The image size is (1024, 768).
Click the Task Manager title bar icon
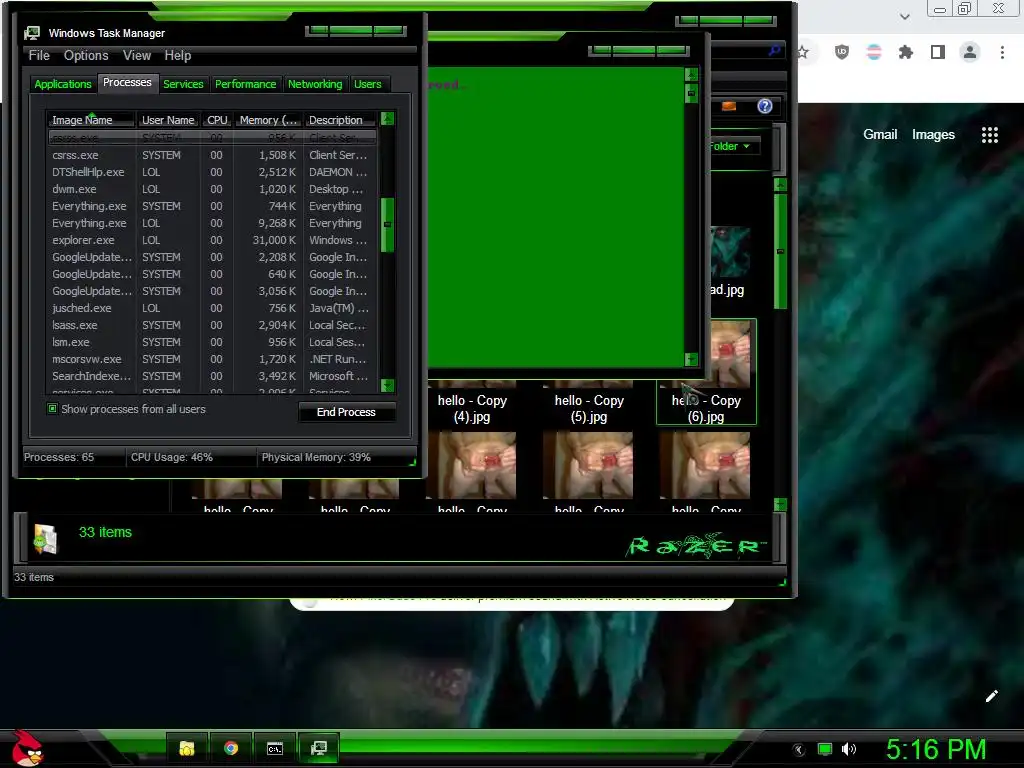[x=31, y=33]
